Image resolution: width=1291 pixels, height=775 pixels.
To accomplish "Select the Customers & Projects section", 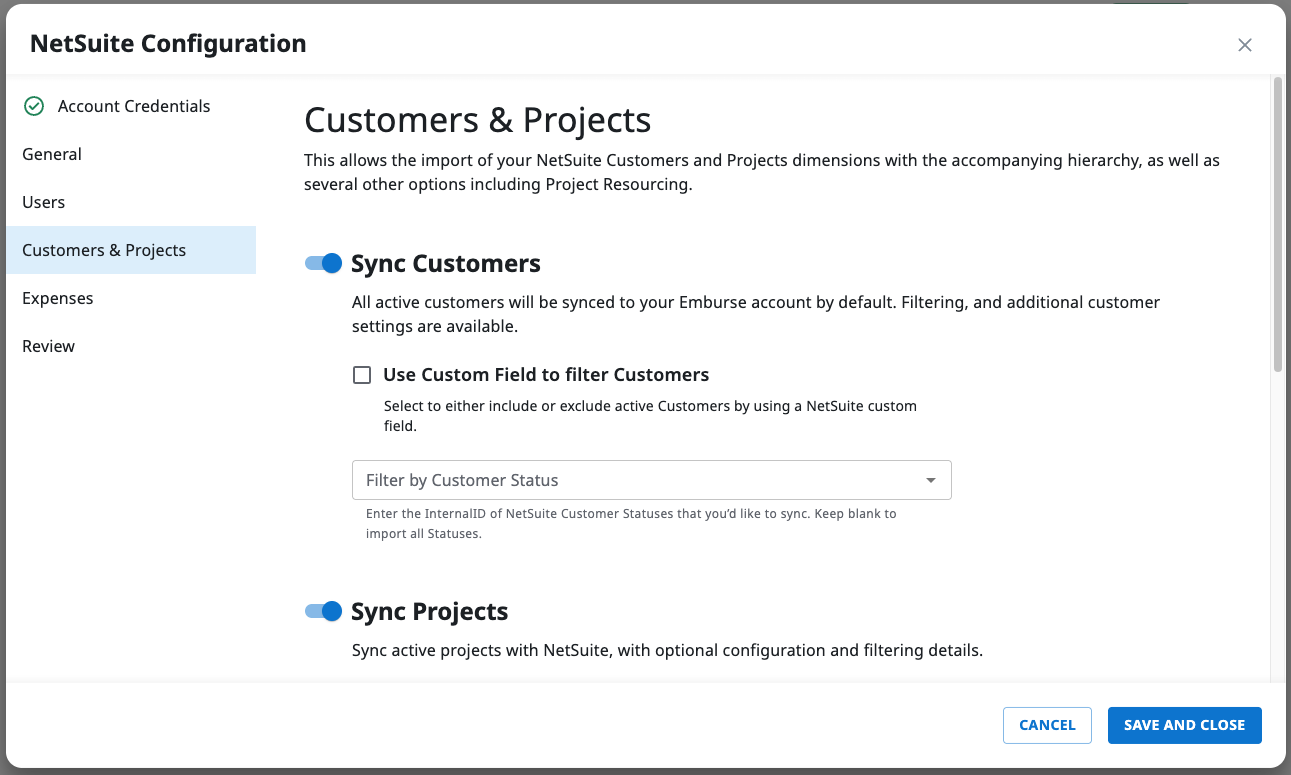I will click(131, 250).
